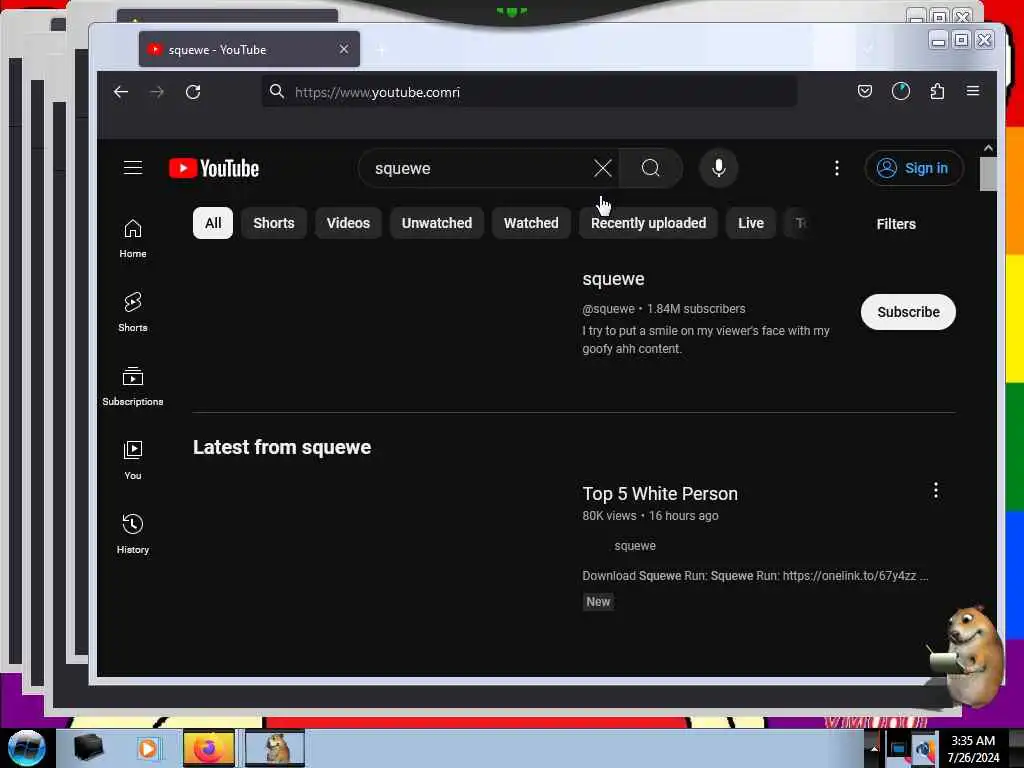Click the New badge under the video
Viewport: 1024px width, 768px height.
[598, 602]
